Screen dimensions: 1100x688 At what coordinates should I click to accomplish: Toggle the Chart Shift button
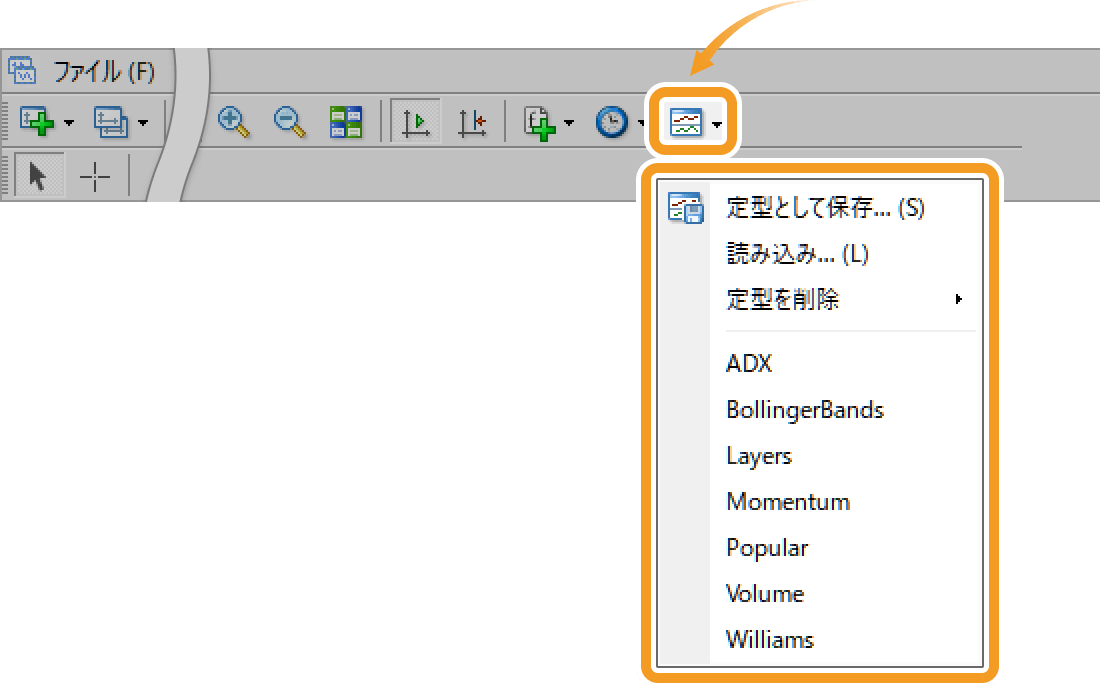pos(472,123)
